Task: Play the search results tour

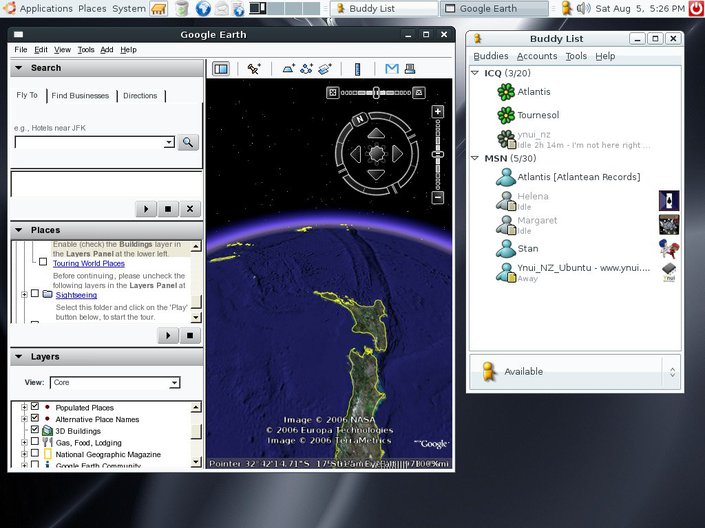Action: tap(146, 209)
